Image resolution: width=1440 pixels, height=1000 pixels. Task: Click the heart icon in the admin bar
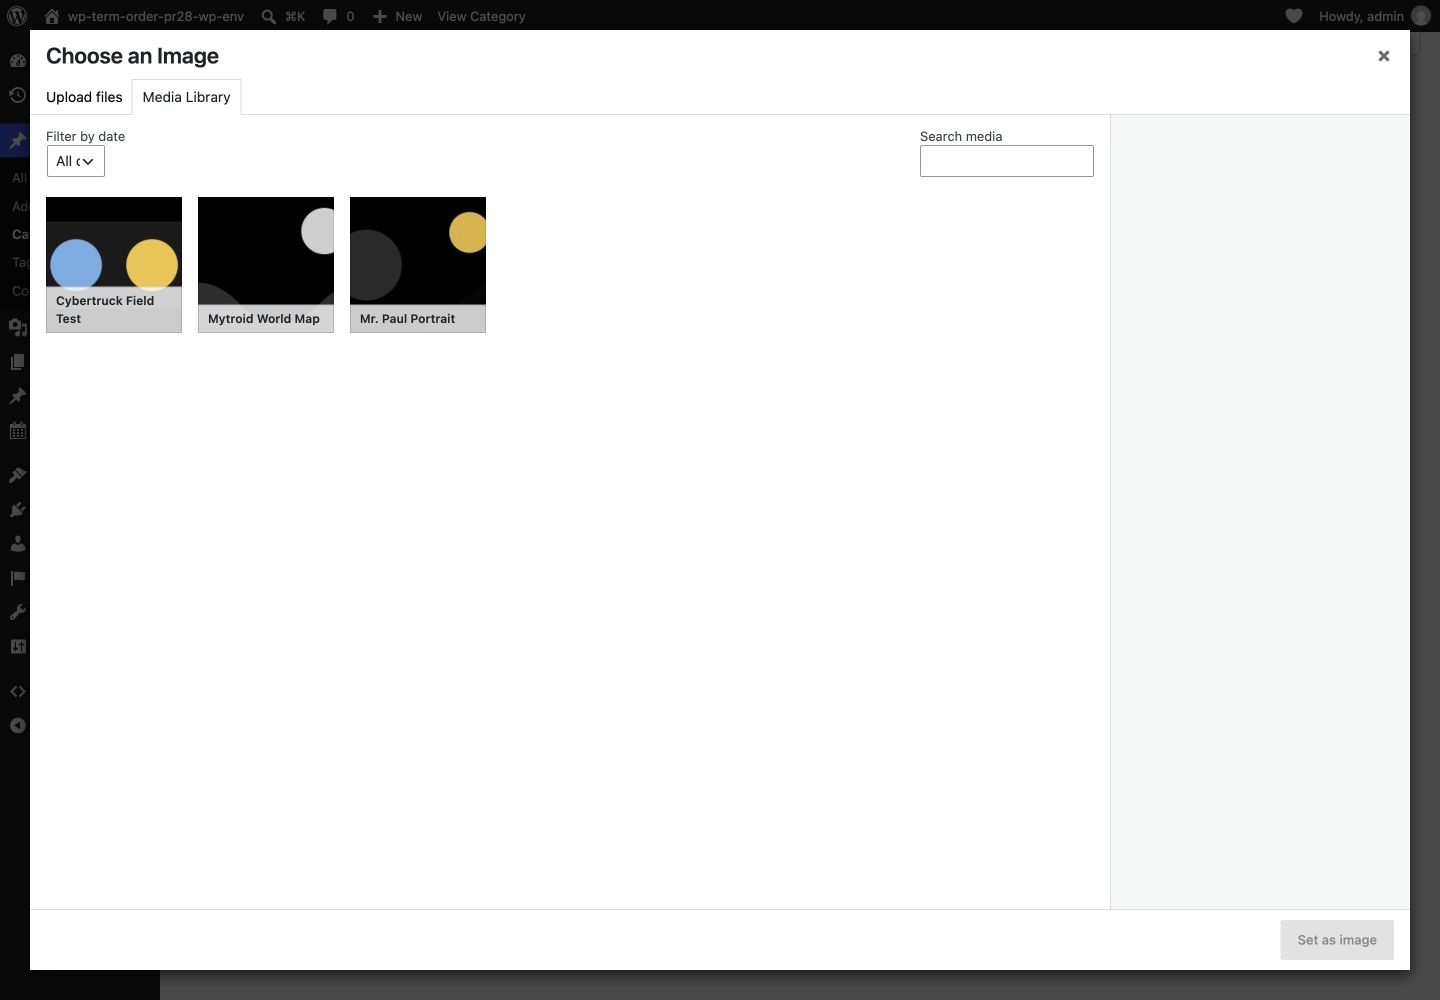click(1294, 16)
